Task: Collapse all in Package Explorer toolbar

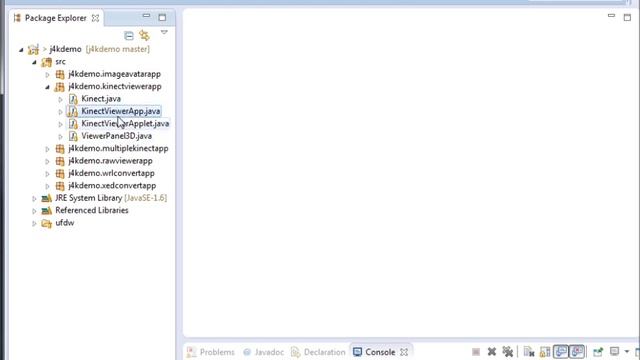Action: [129, 36]
